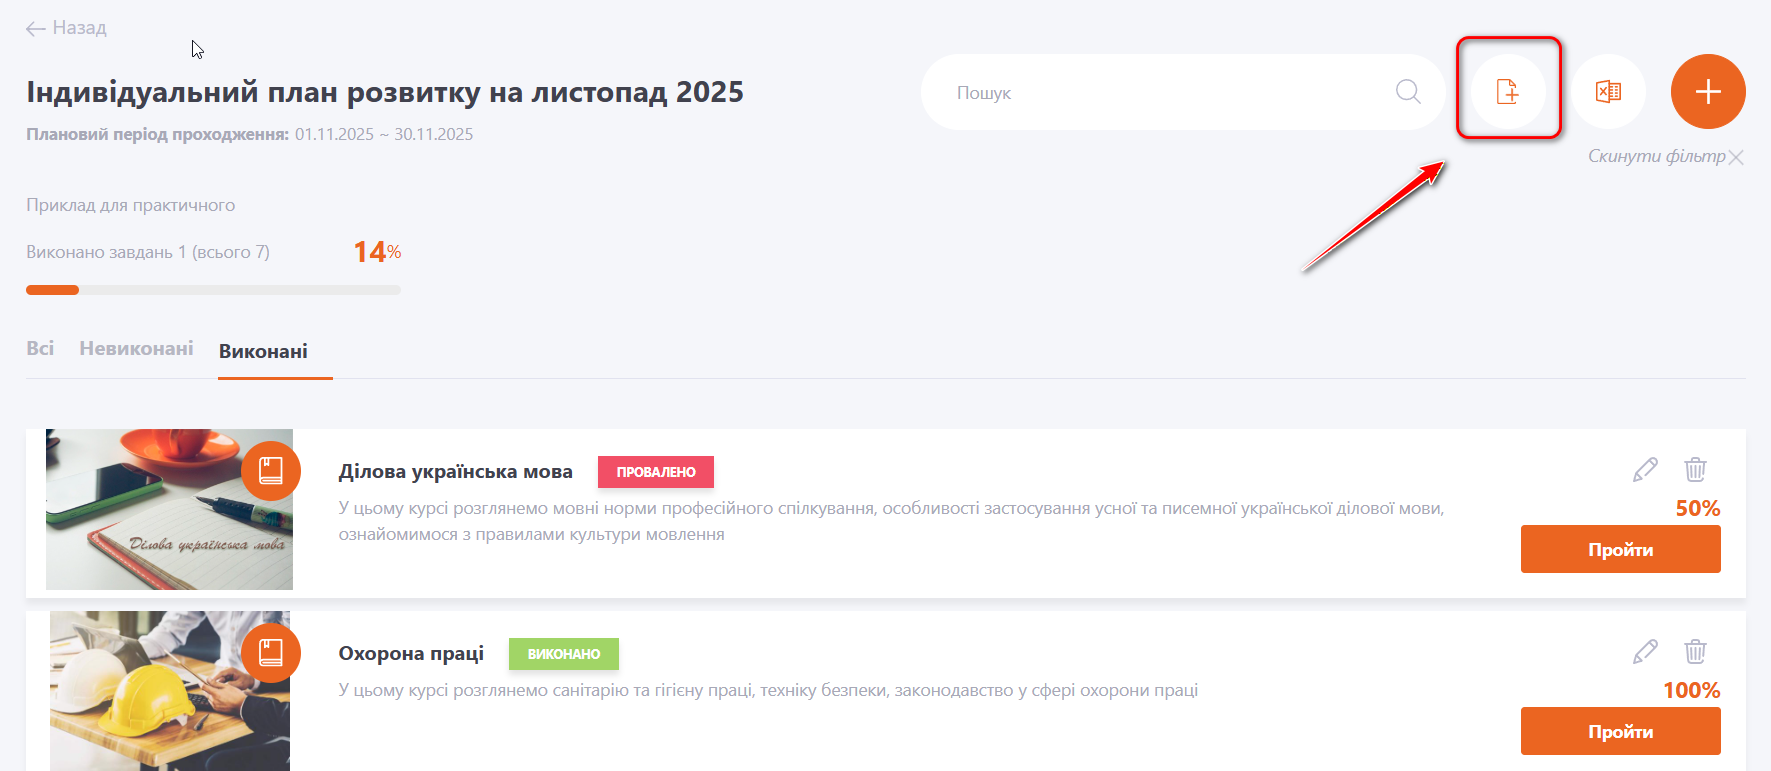Switch to the Невиконані tab
Image resolution: width=1771 pixels, height=771 pixels.
pyautogui.click(x=136, y=349)
